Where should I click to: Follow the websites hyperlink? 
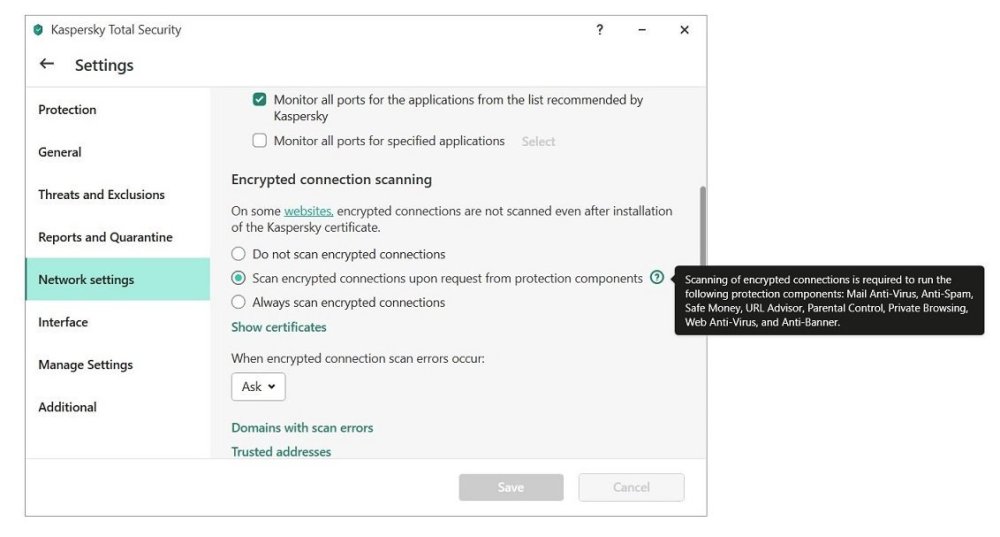click(x=308, y=211)
